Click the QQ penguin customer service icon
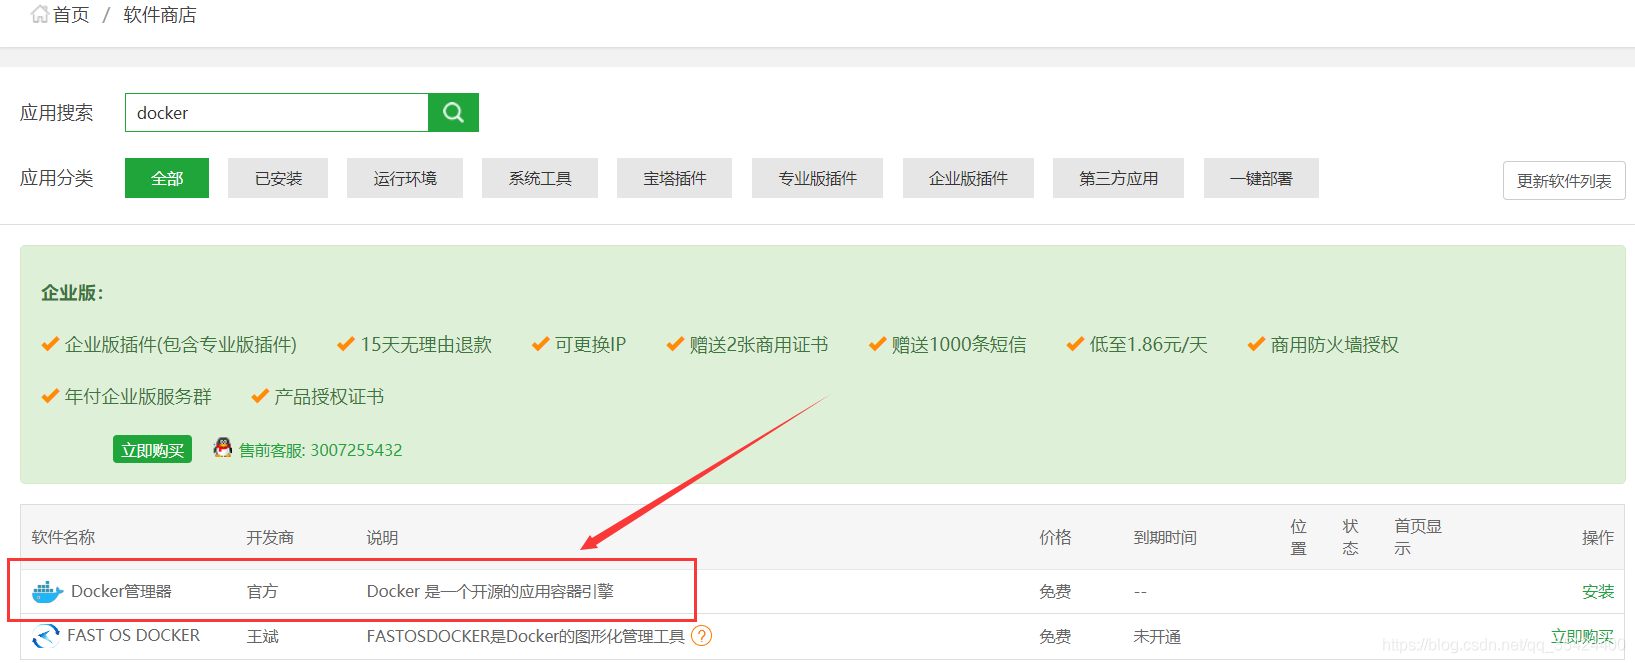 pos(223,448)
